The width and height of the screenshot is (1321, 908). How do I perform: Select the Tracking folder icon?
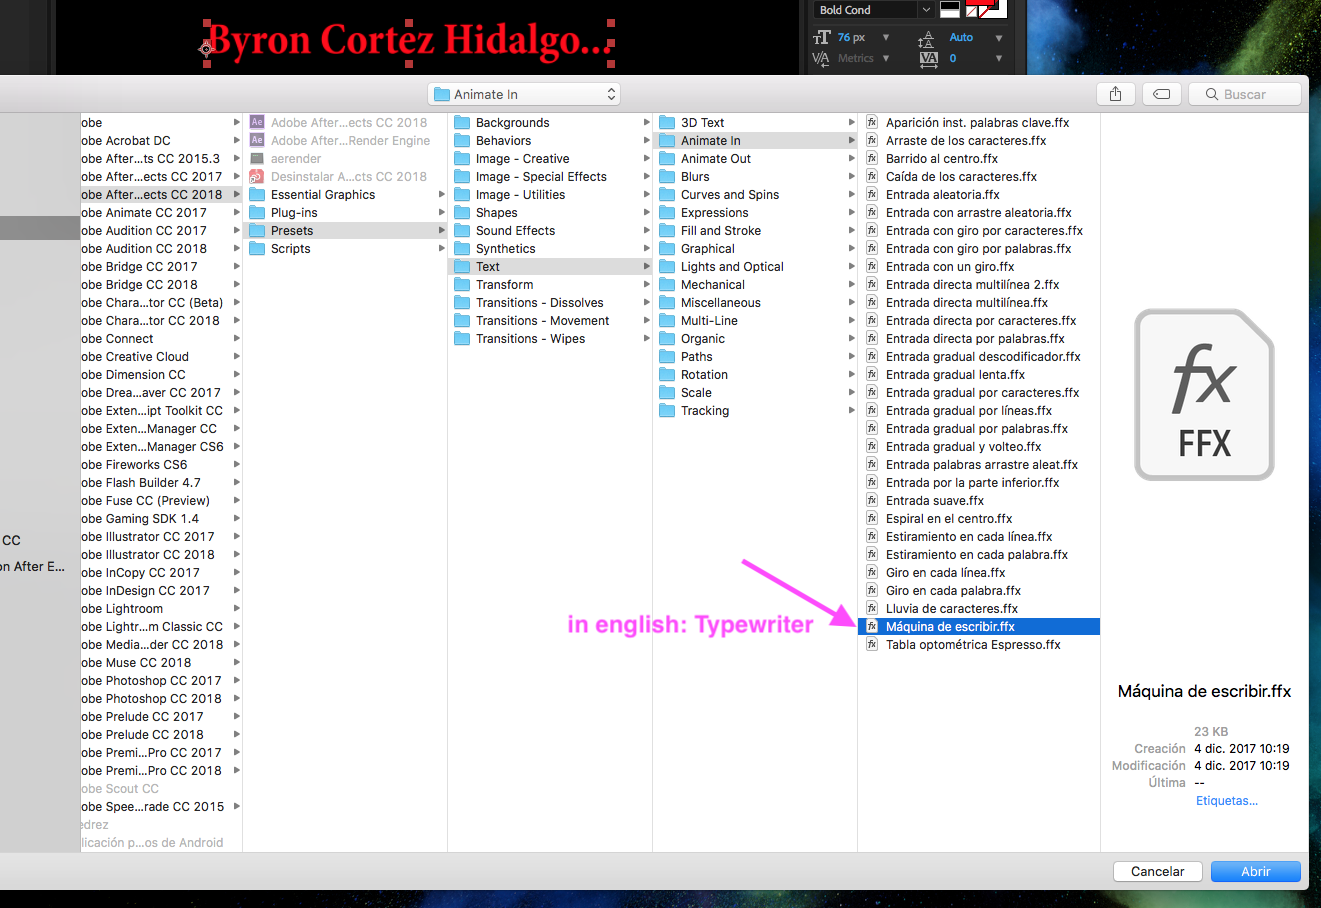(667, 411)
